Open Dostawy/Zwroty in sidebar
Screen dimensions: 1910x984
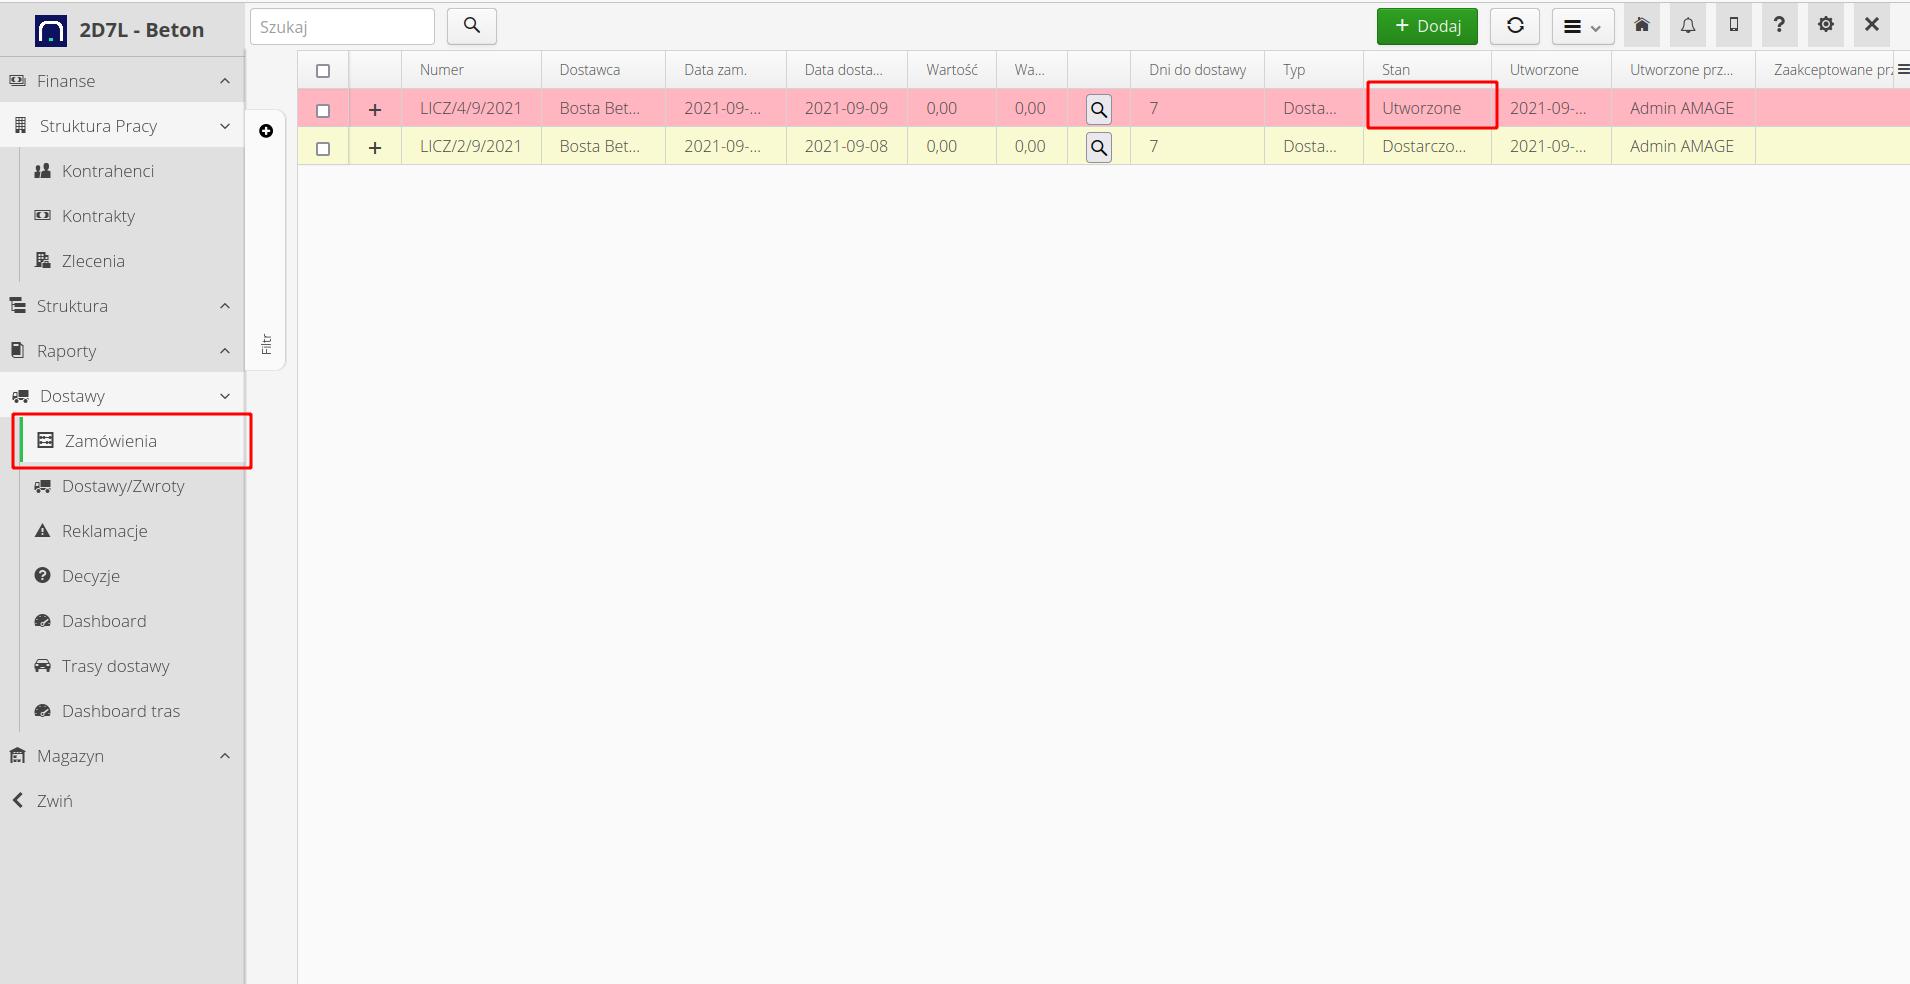(x=123, y=486)
